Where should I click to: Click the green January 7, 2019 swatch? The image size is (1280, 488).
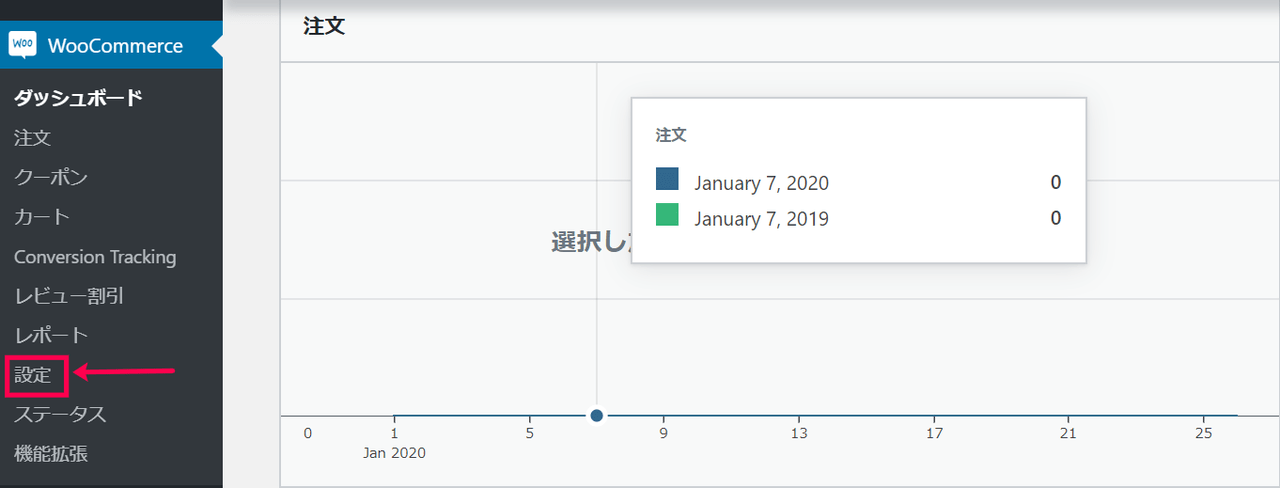click(x=667, y=215)
